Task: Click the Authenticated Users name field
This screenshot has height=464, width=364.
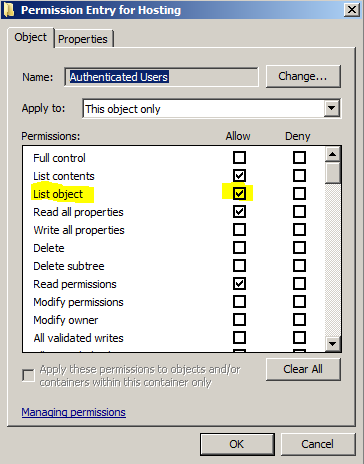Action: tap(161, 77)
